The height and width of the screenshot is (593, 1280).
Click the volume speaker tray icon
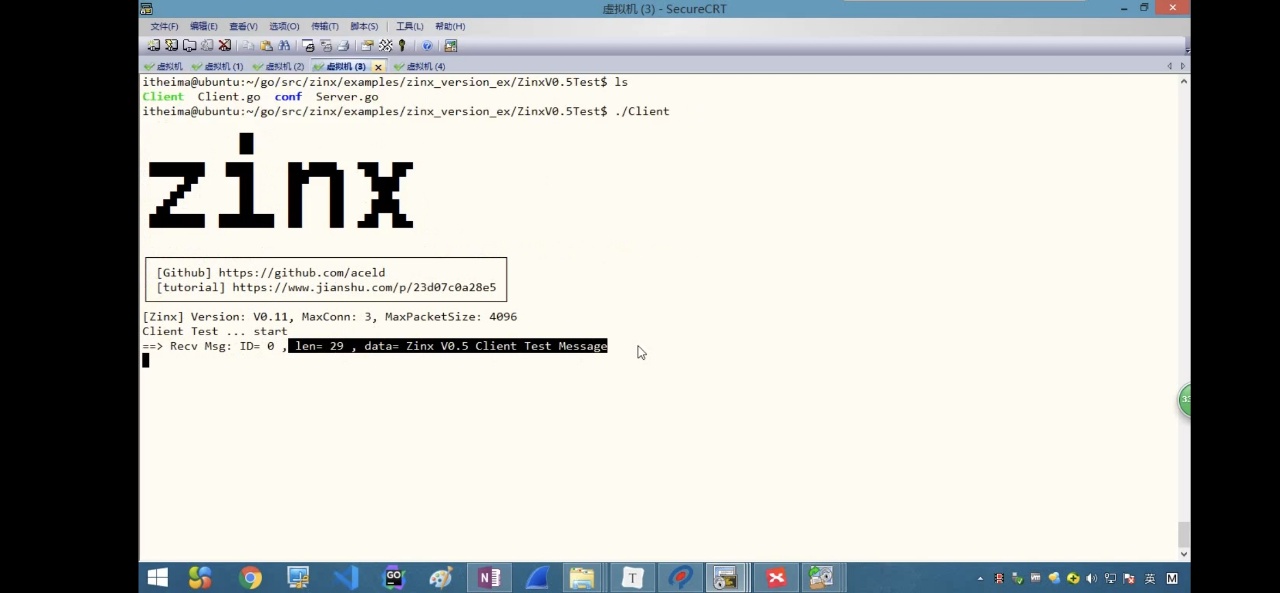[1091, 578]
